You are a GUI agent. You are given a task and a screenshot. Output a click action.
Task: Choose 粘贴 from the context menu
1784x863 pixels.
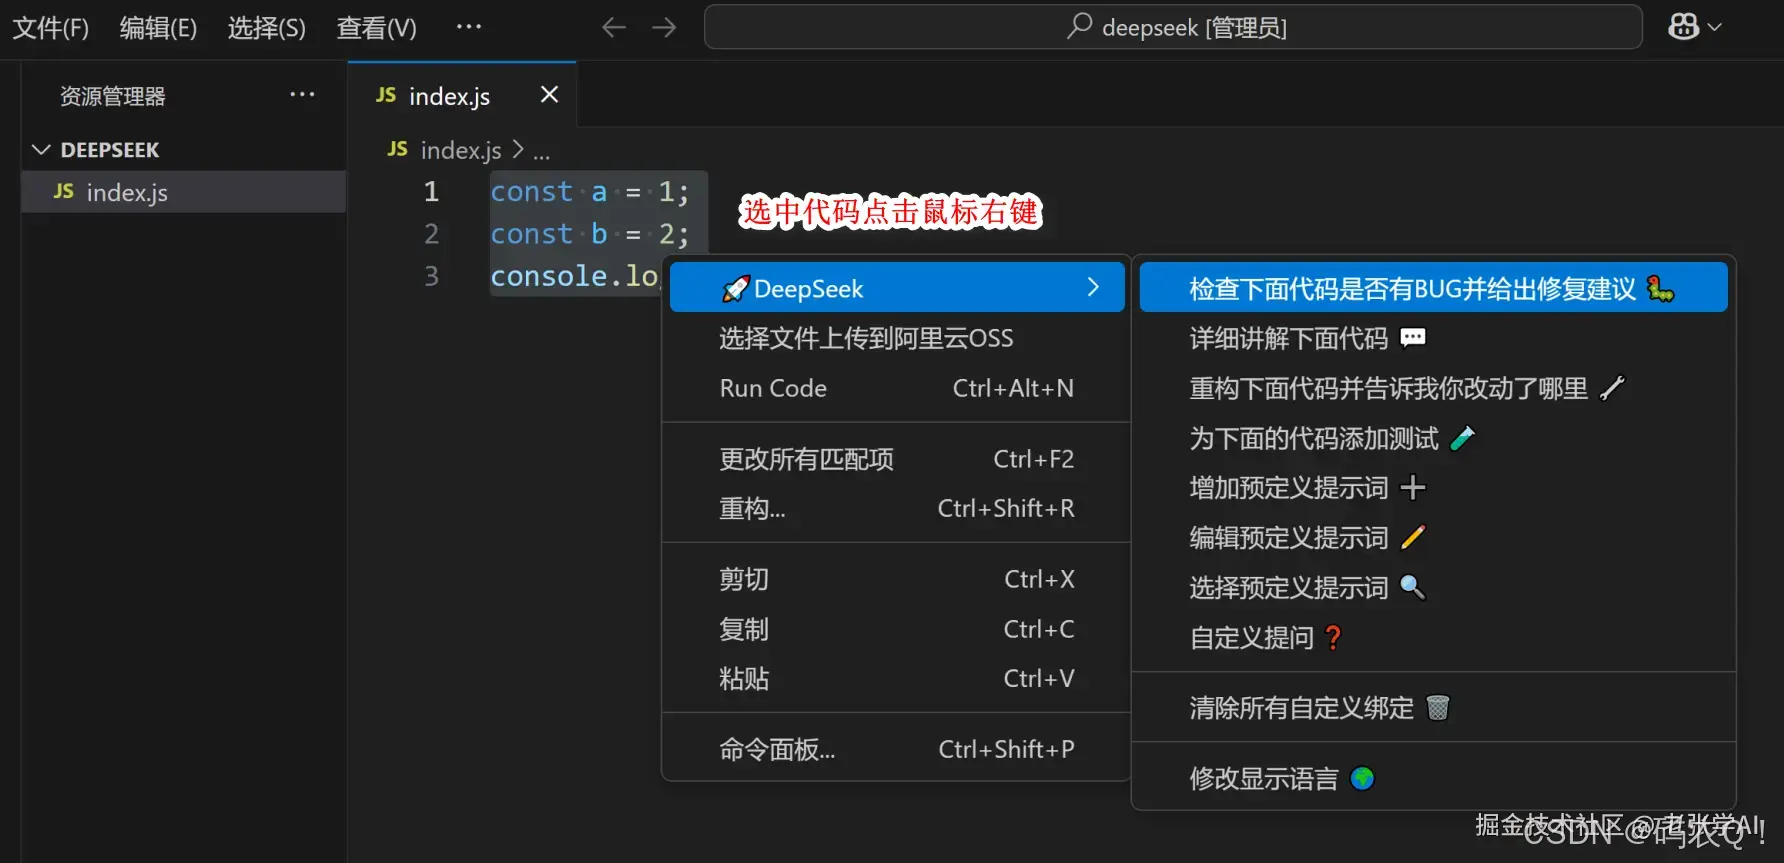[x=897, y=679]
